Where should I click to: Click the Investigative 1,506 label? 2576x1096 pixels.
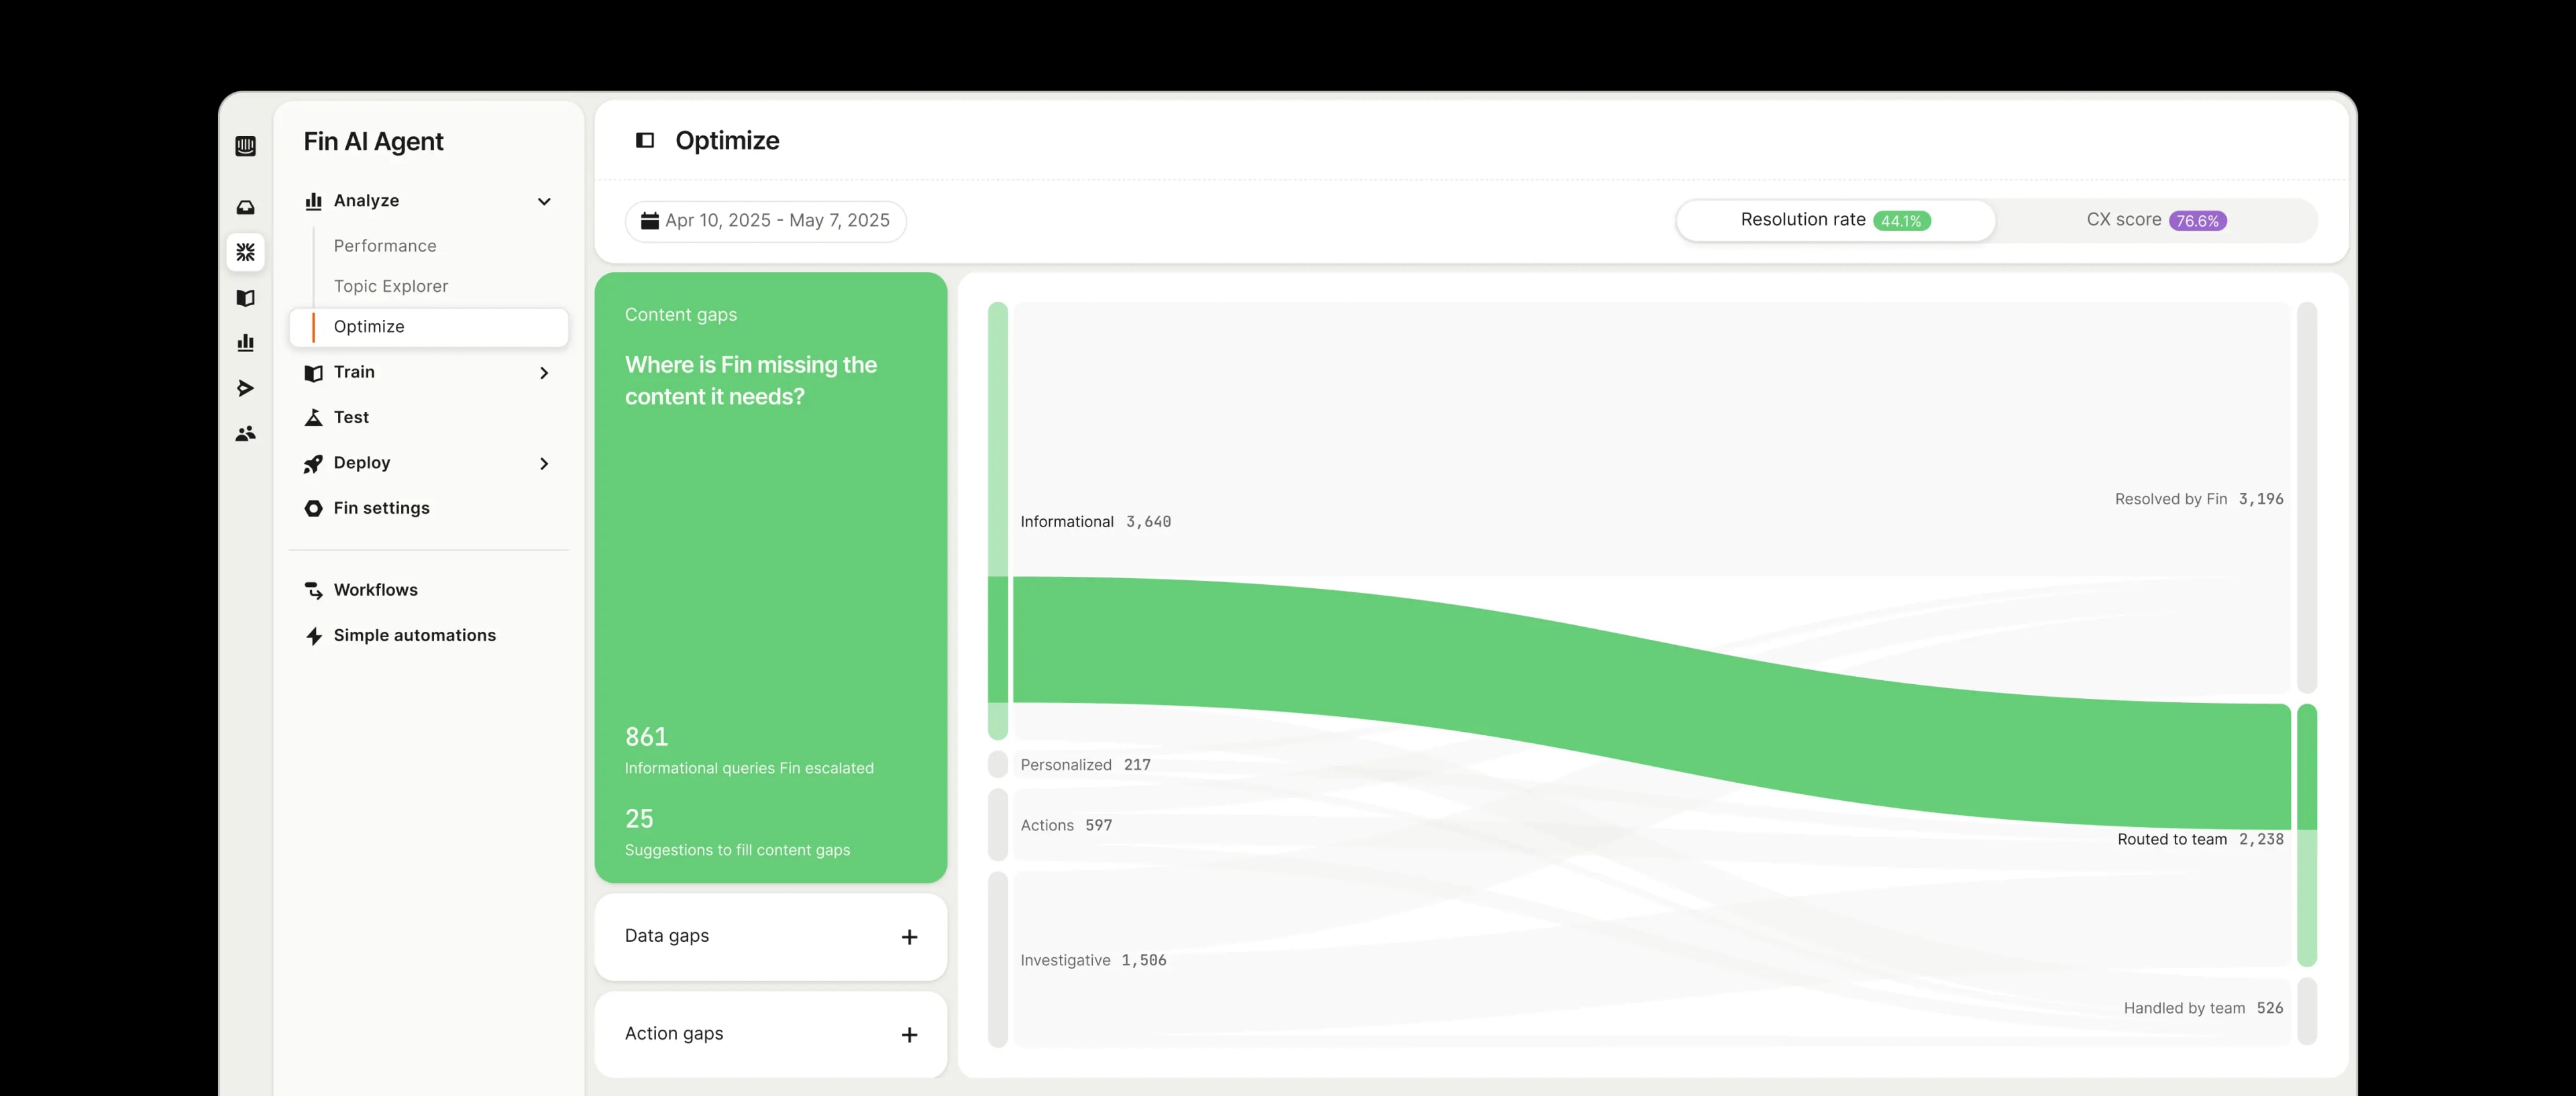1093,961
